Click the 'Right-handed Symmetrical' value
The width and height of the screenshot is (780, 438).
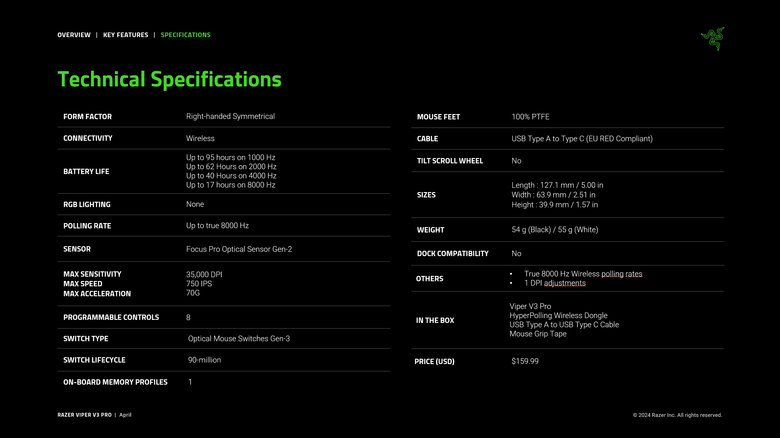click(230, 116)
